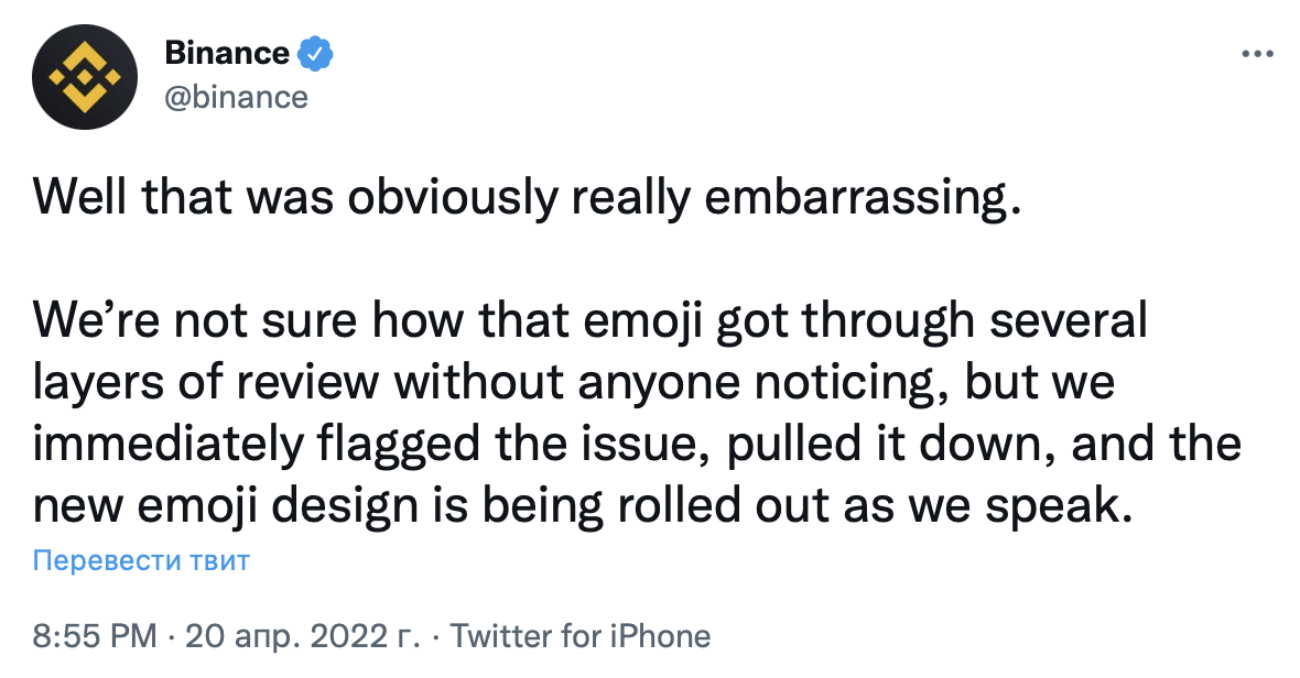Open the 8:55 PM timestamp link

pos(95,636)
